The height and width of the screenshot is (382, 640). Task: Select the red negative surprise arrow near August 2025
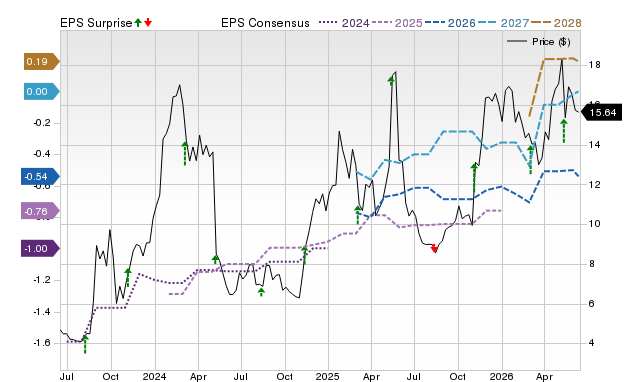point(434,248)
